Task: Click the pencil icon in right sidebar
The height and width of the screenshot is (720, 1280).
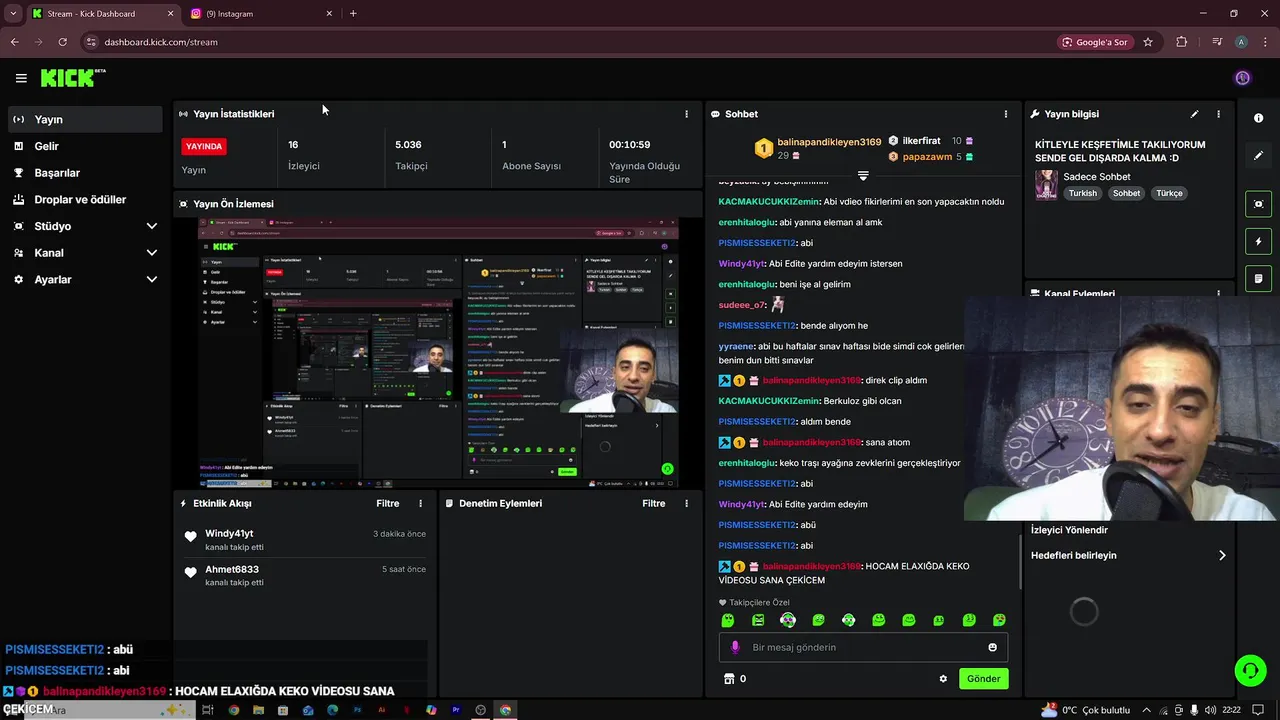Action: pyautogui.click(x=1258, y=156)
